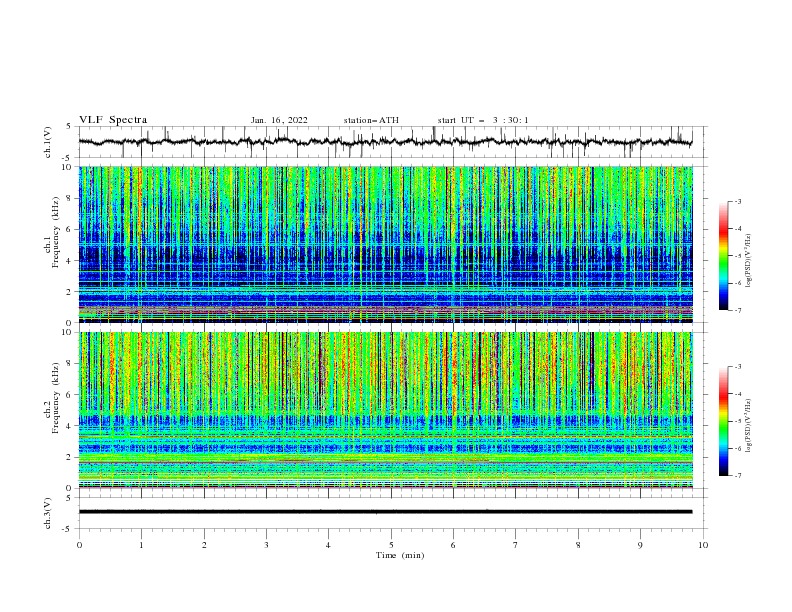792x612 pixels.
Task: Click the 'ch.3(V)' axis label
Action: (48, 513)
